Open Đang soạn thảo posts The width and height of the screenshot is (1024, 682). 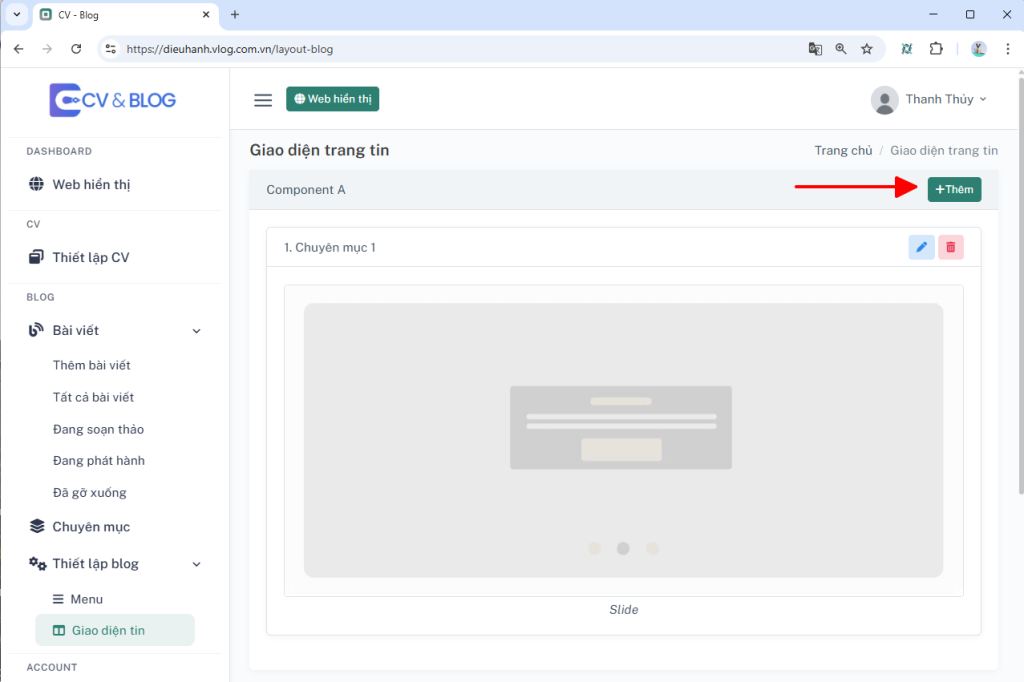pyautogui.click(x=98, y=429)
